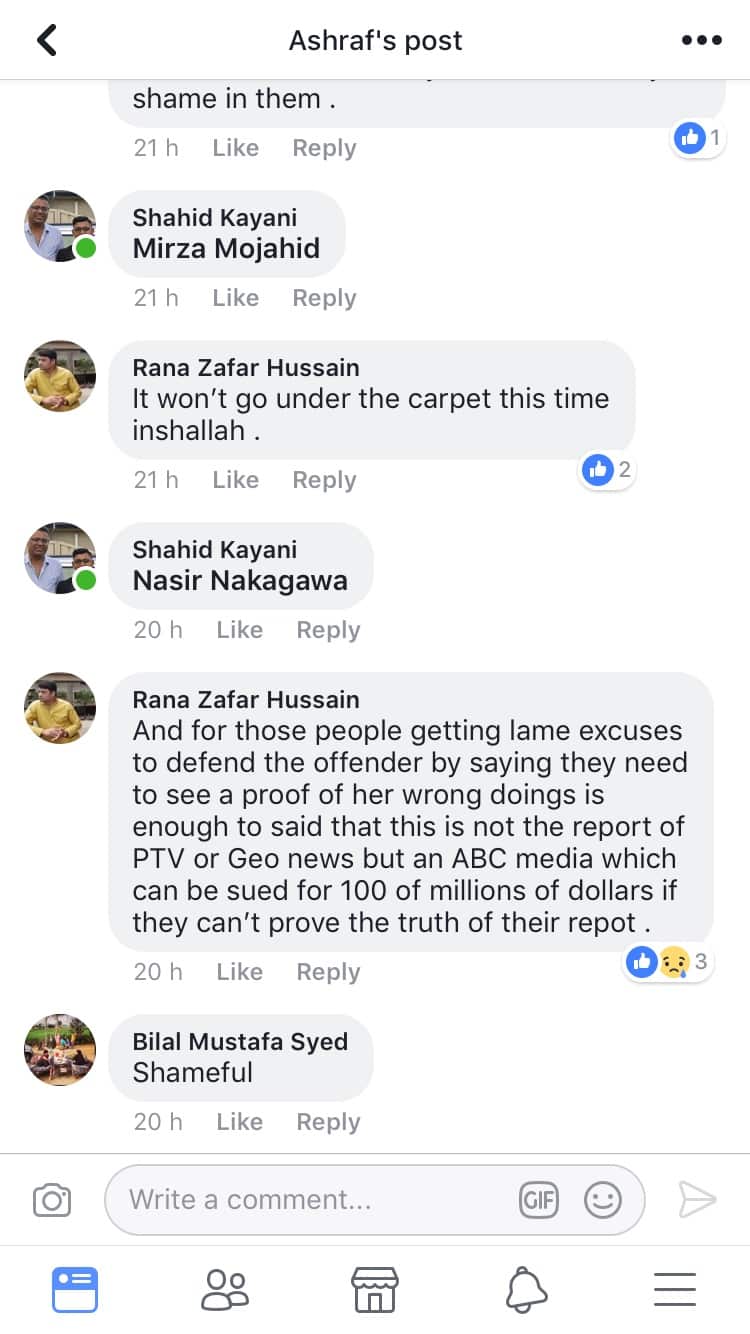Tap the send comment arrow icon
The height and width of the screenshot is (1334, 750).
point(697,1199)
